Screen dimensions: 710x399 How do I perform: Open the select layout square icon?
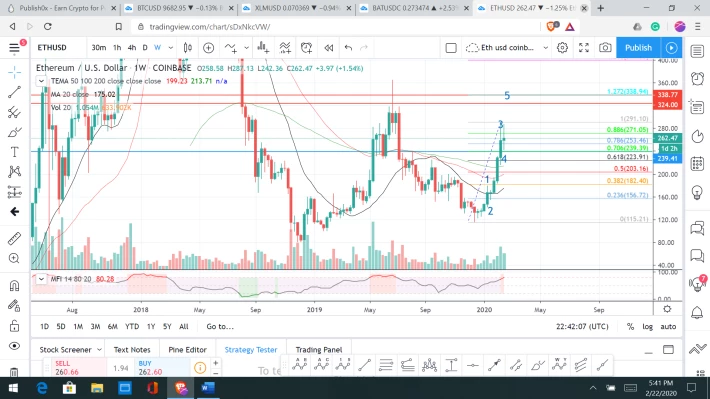point(451,48)
